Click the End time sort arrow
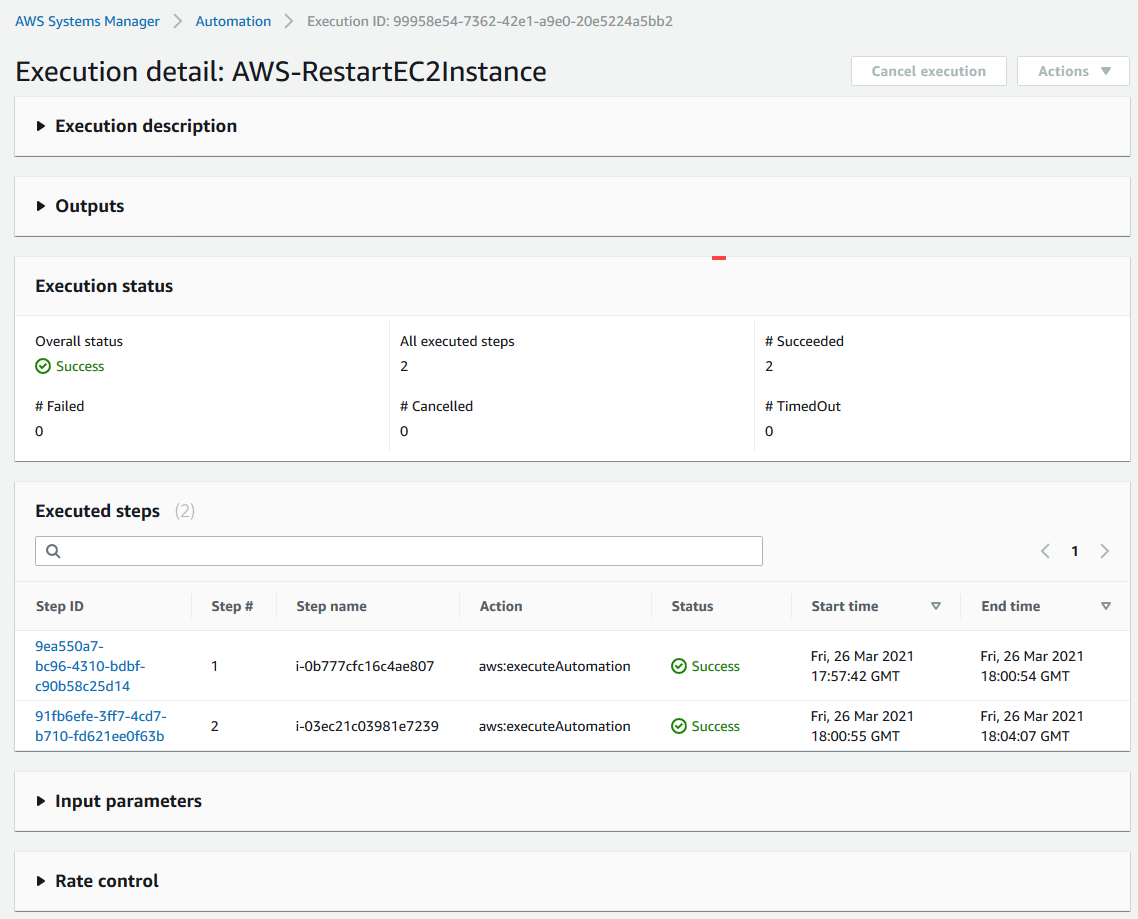Viewport: 1138px width, 919px height. [1105, 606]
